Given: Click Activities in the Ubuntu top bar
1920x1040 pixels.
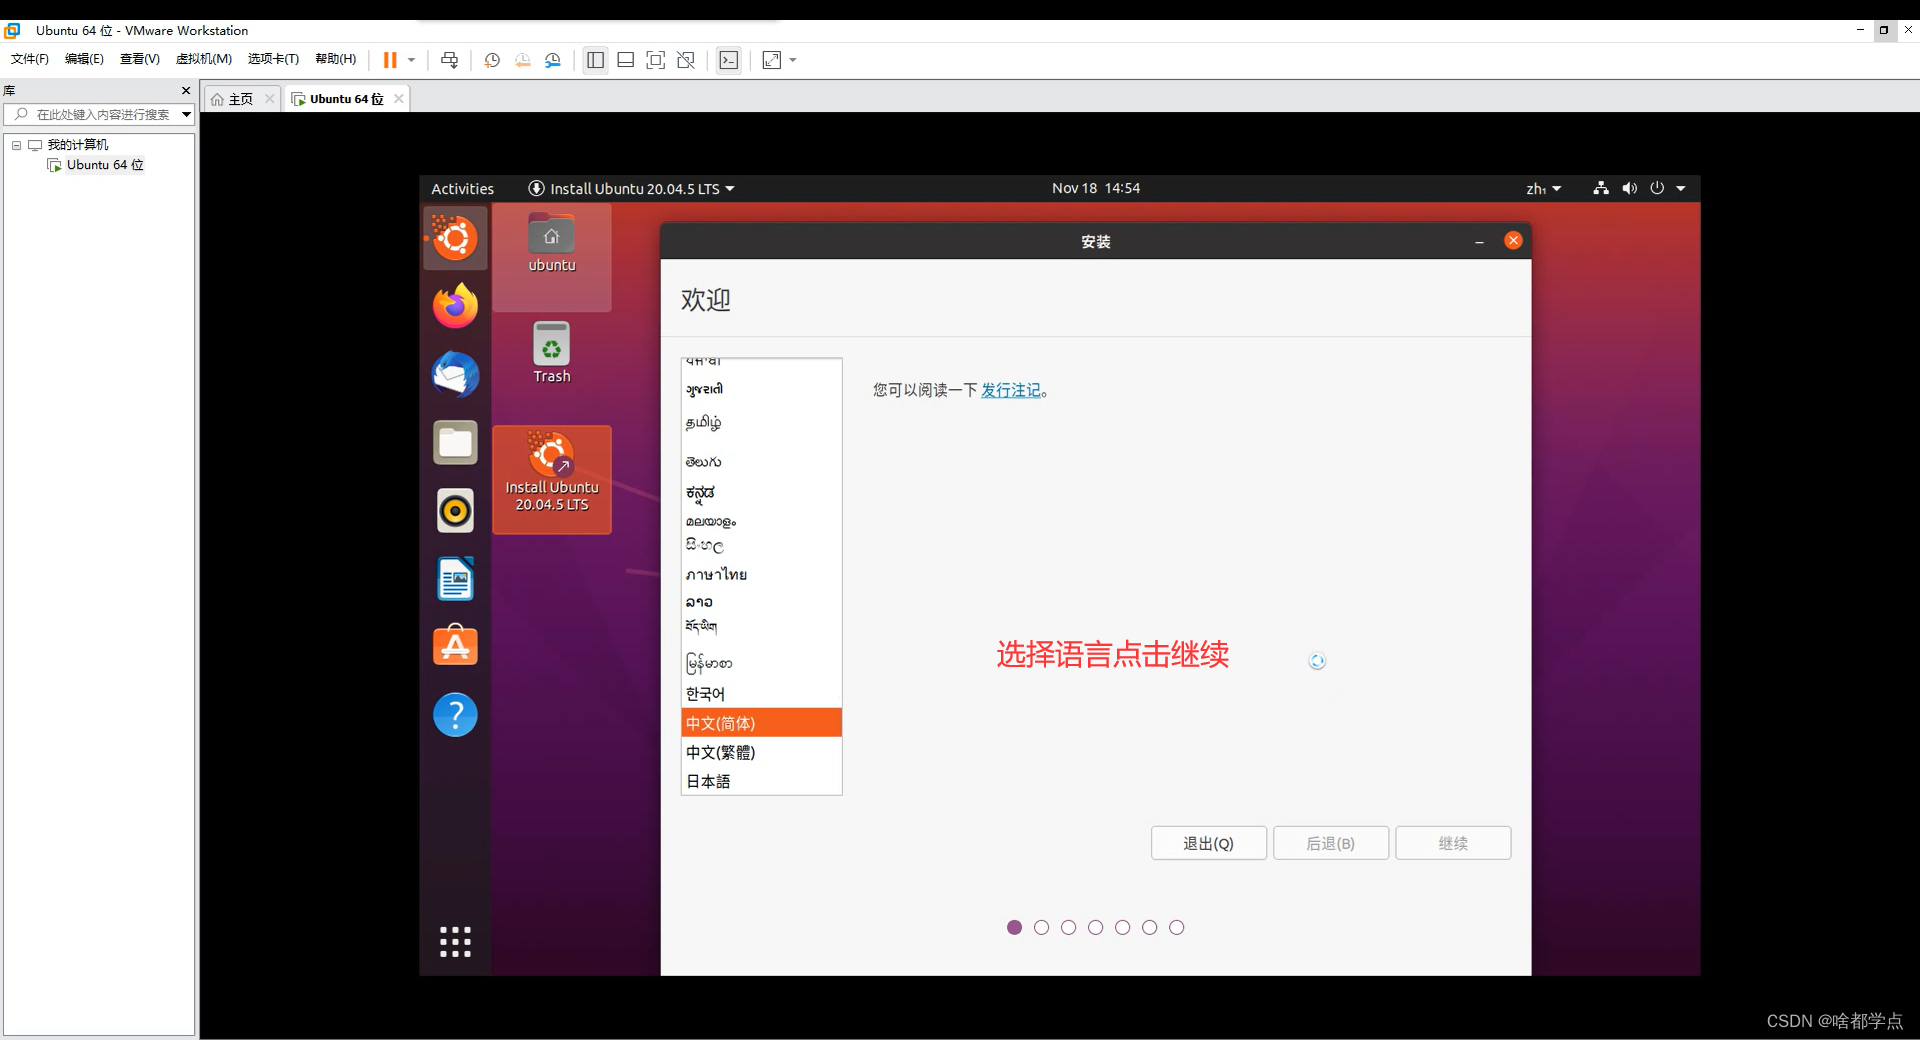Looking at the screenshot, I should point(462,188).
